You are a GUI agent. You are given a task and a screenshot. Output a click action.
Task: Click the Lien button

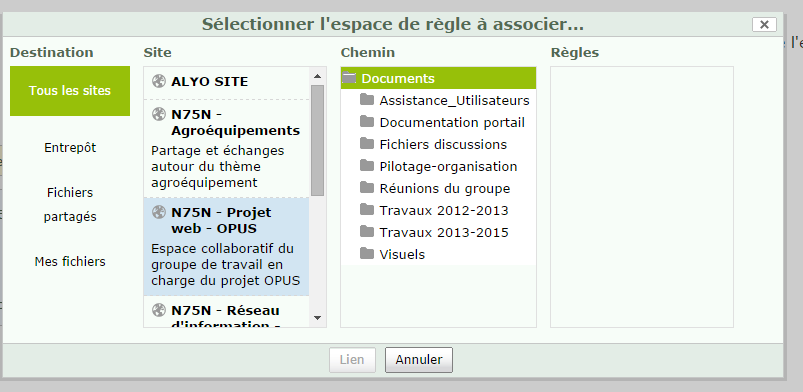(352, 360)
